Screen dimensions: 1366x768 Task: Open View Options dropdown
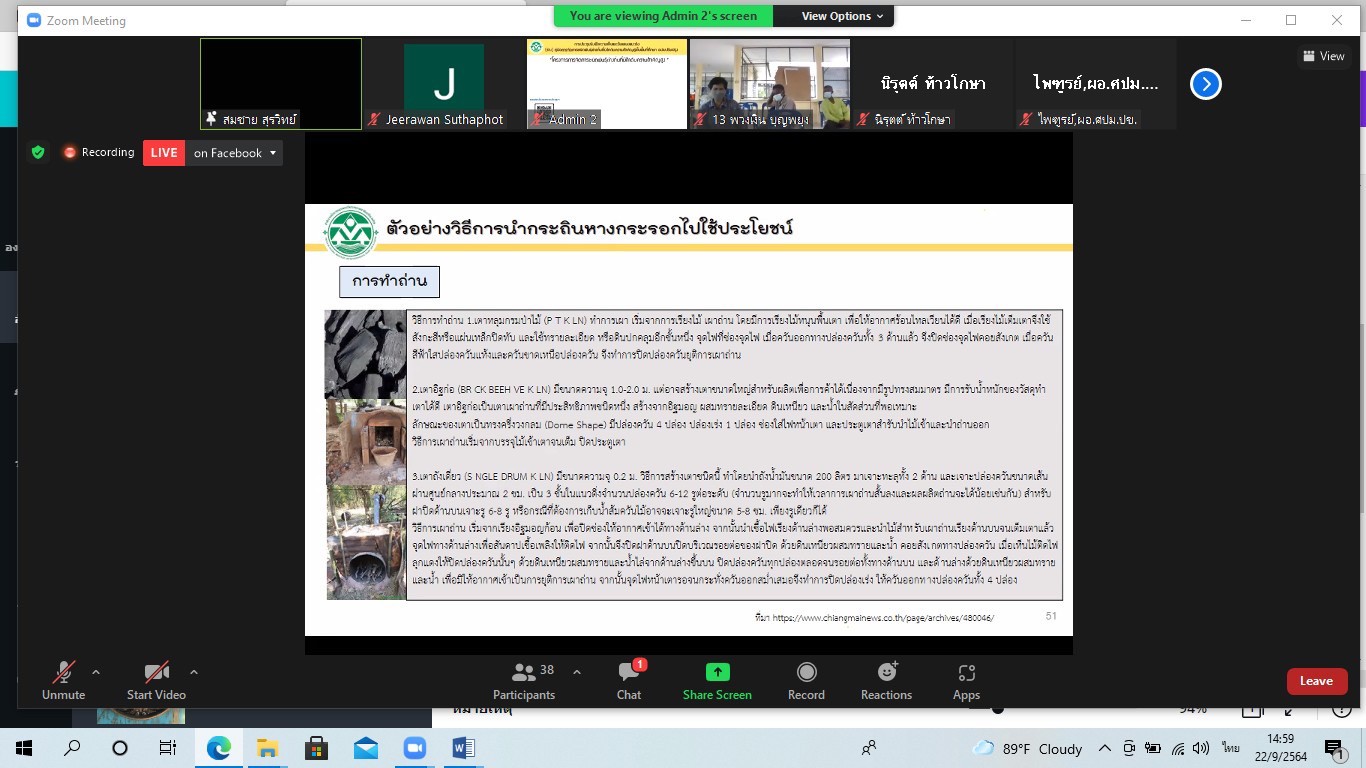pos(842,16)
